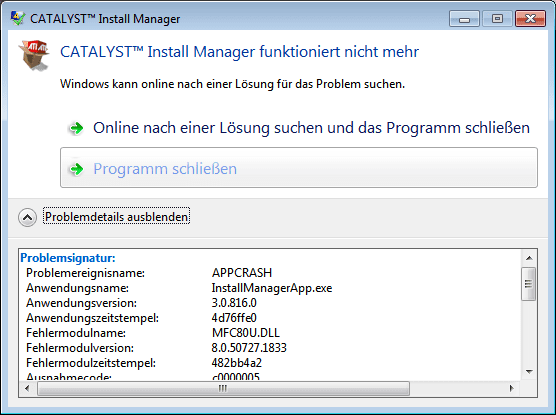Click the Problemsignatur: heading

pyautogui.click(x=68, y=258)
